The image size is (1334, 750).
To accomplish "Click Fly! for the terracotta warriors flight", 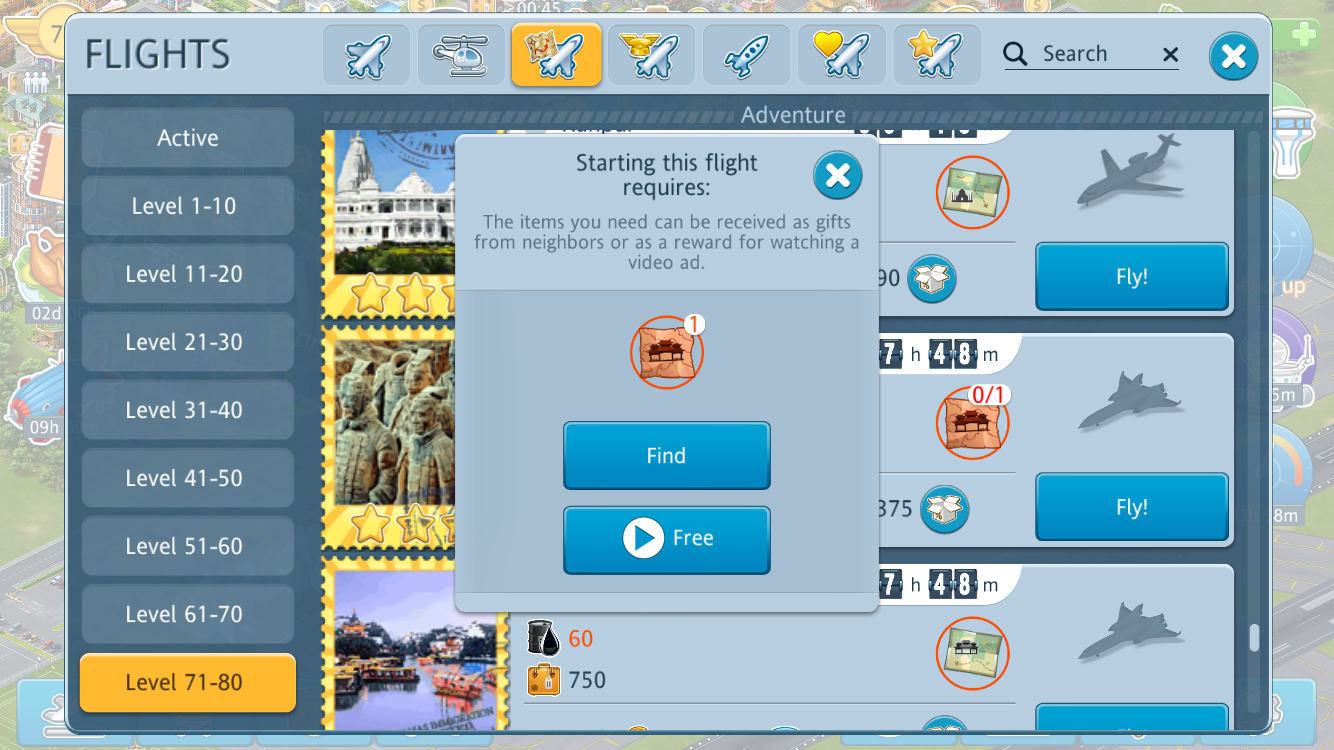I will click(x=1132, y=507).
